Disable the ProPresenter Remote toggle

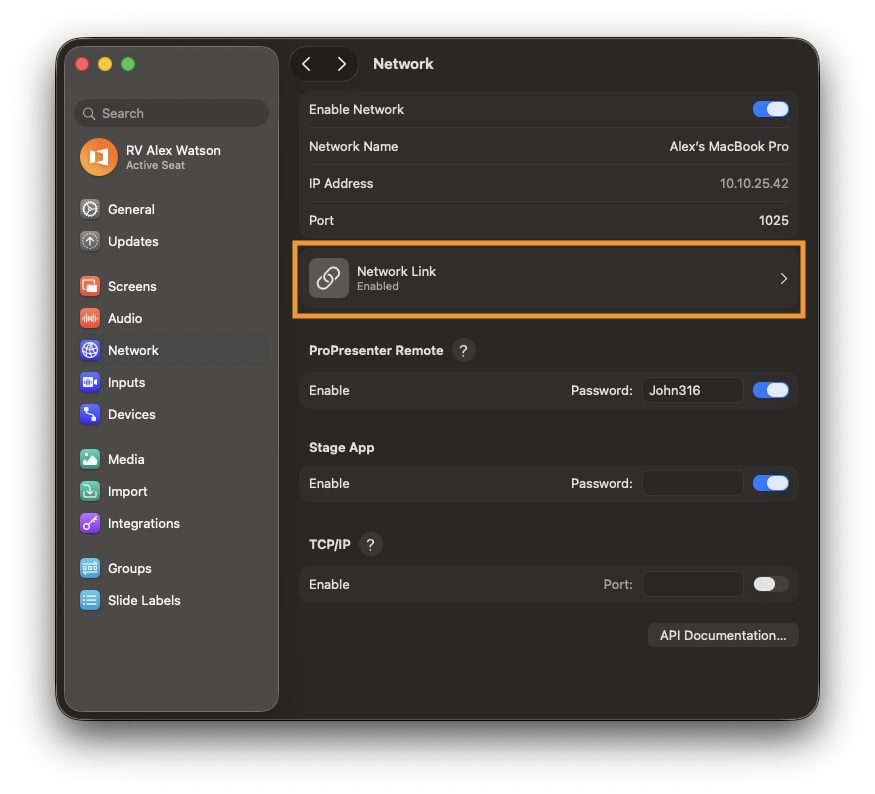click(x=770, y=390)
